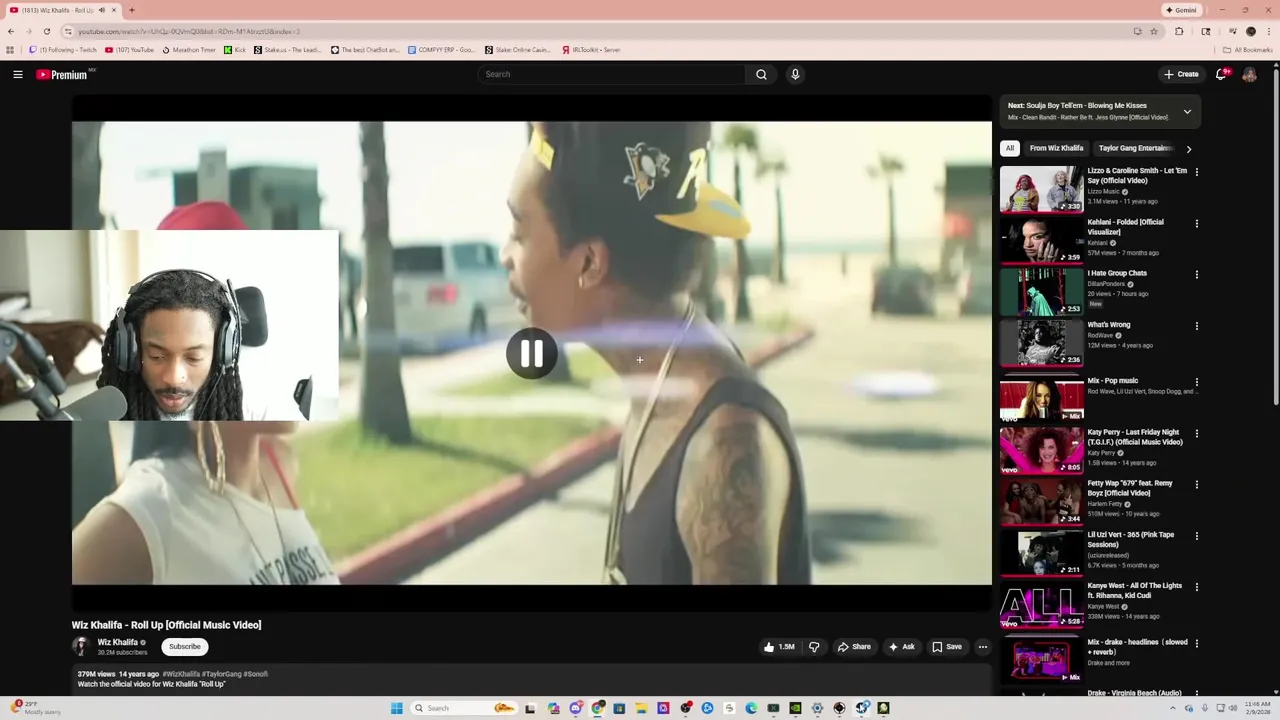The image size is (1280, 720).
Task: Start voice search with microphone icon
Action: point(795,74)
